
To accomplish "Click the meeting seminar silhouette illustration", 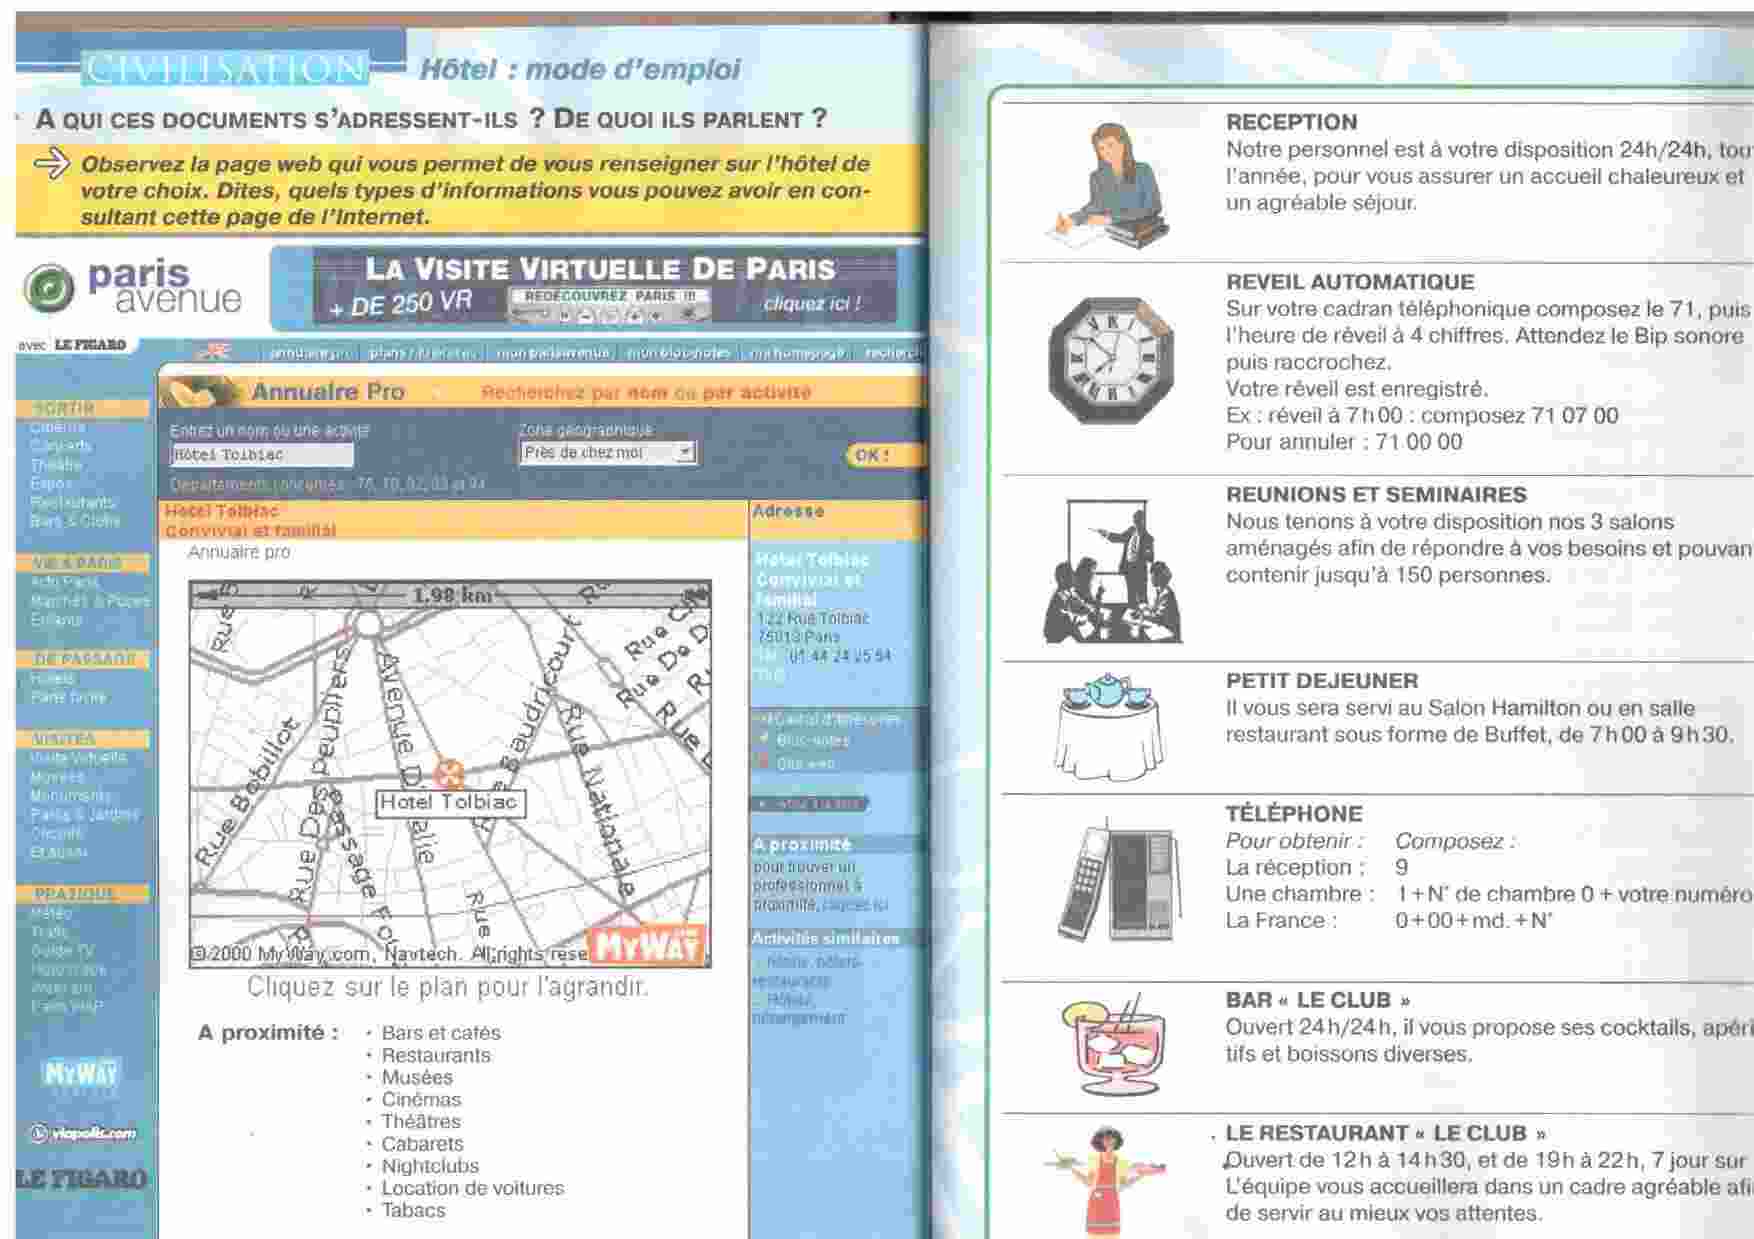I will coord(1113,571).
